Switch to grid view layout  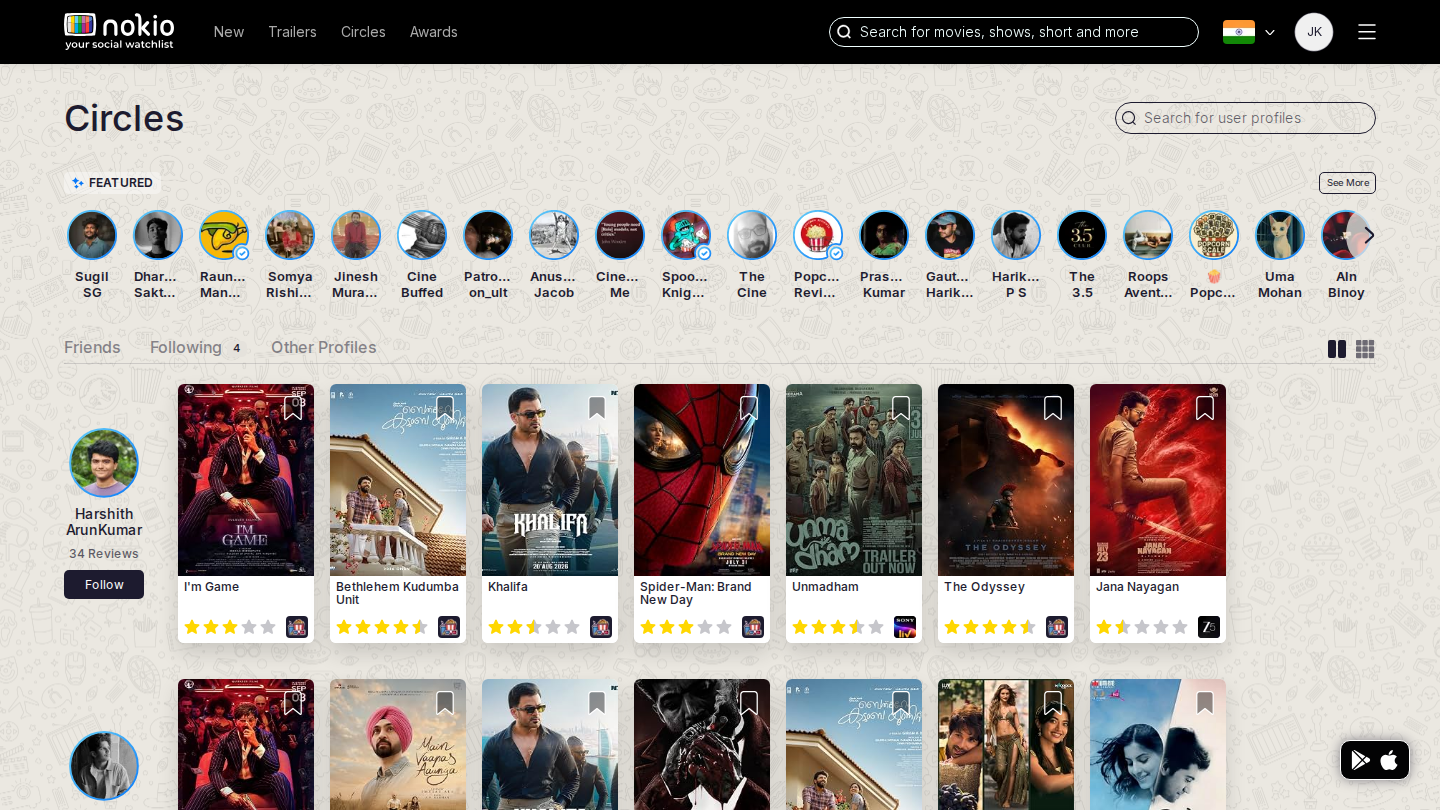(x=1365, y=349)
